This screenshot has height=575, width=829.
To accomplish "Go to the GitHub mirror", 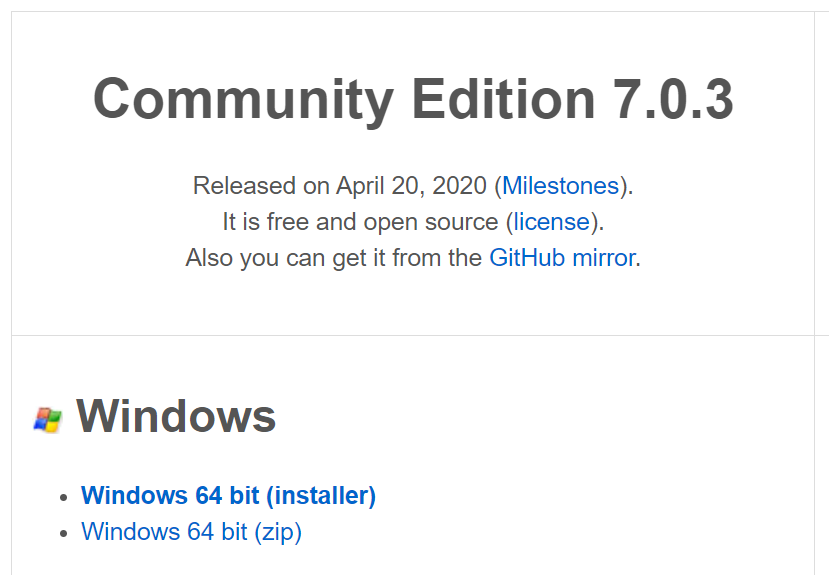I will 562,258.
